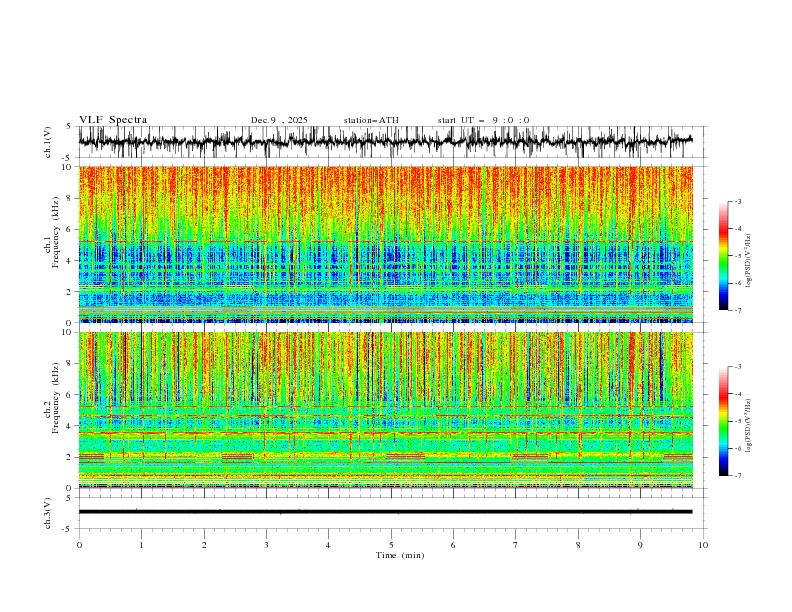Click the ch.2 colorbar 'log(PSD)(V²/Hz)' label
This screenshot has height=612, width=792.
(x=748, y=426)
